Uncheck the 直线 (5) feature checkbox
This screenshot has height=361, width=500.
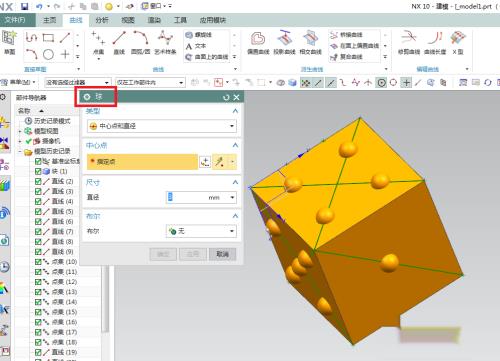point(38,211)
